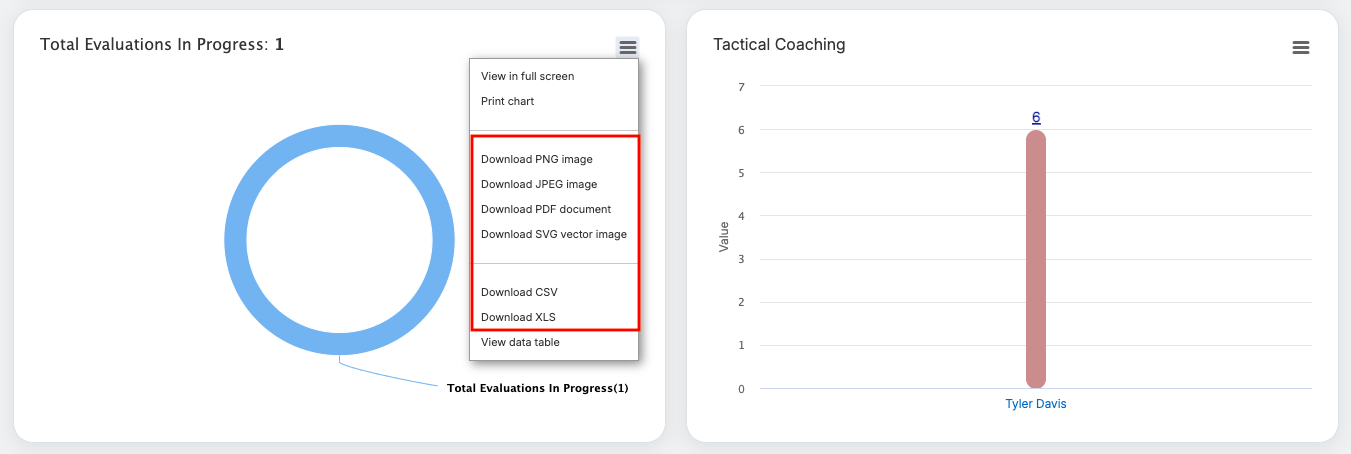Click Download PNG image
This screenshot has width=1351, height=454.
(536, 159)
